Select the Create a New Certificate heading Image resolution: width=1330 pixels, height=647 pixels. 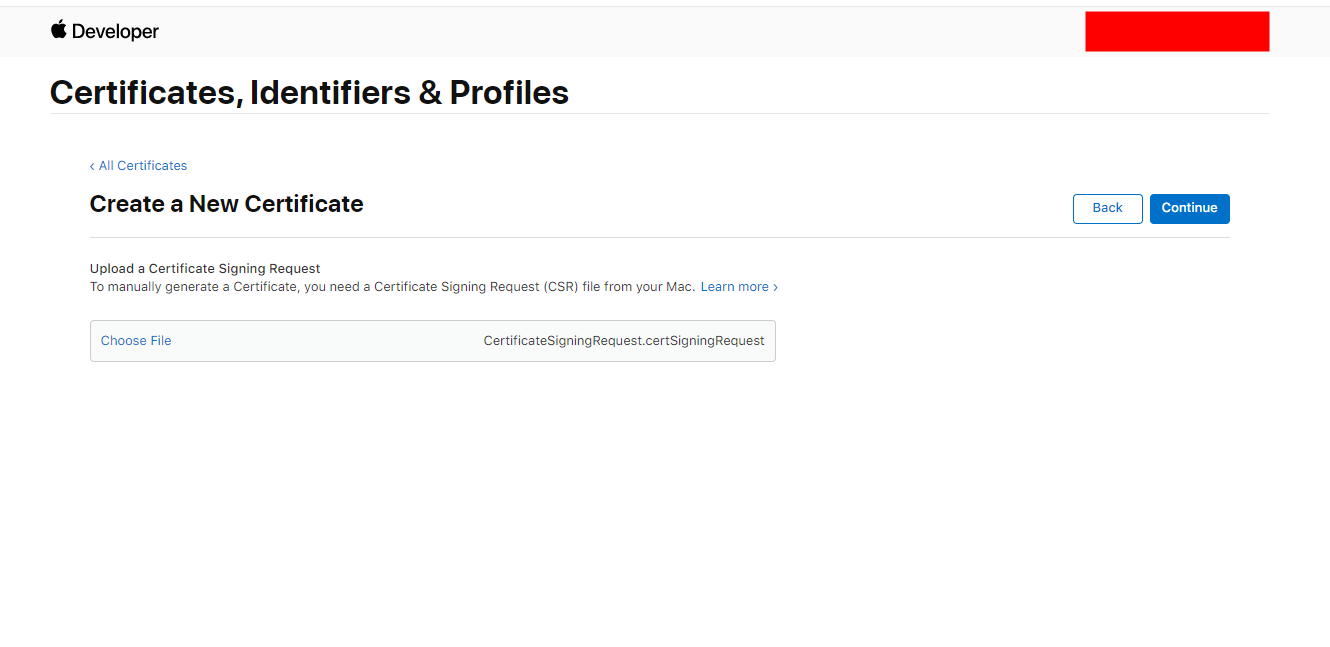click(226, 204)
